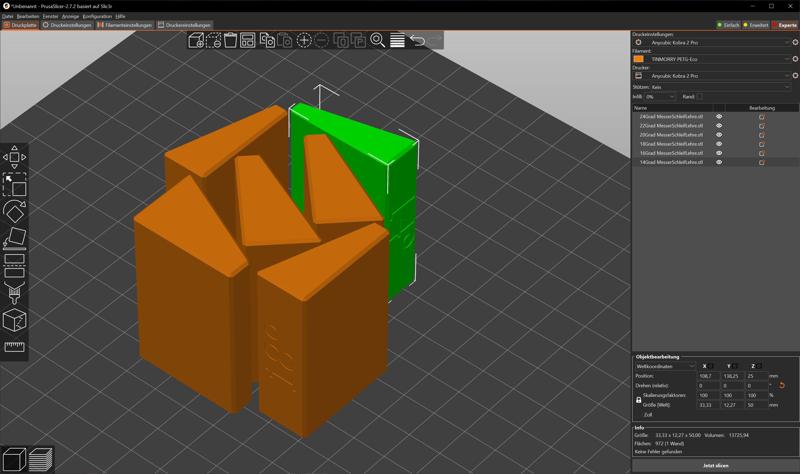Open the Druckeinstellungen preset dropdown
This screenshot has height=474, width=800.
tap(712, 42)
